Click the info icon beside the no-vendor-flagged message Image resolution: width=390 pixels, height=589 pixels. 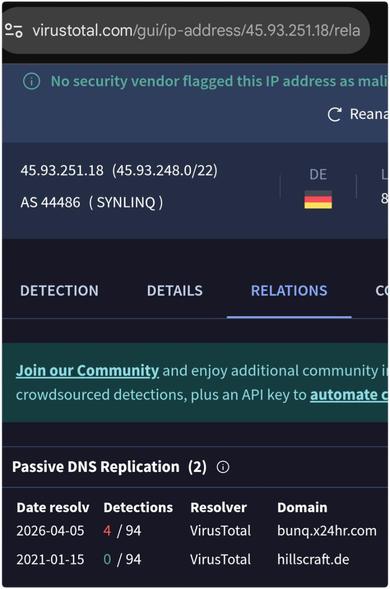32,81
